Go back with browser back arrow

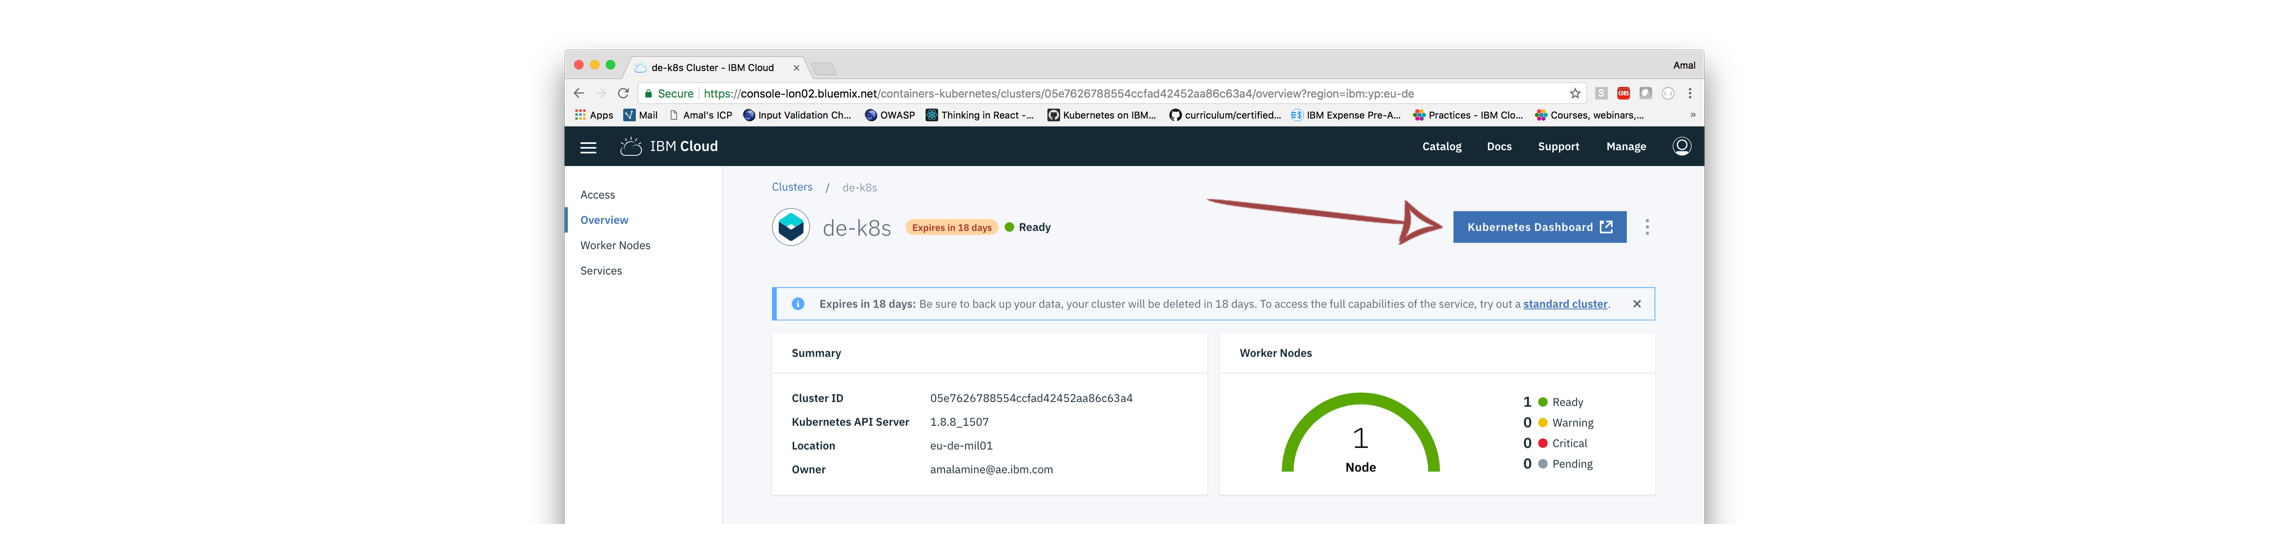579,94
